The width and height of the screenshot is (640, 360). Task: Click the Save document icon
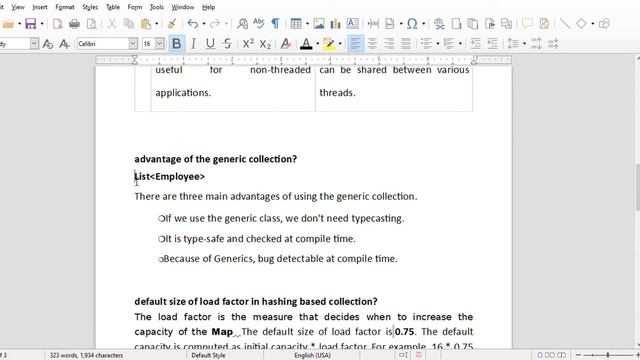[31, 24]
